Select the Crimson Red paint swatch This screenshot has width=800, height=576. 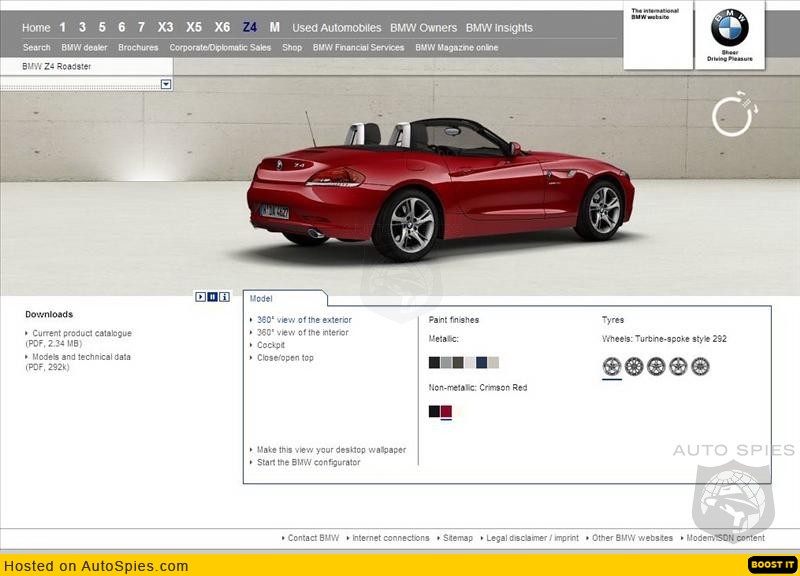[446, 411]
